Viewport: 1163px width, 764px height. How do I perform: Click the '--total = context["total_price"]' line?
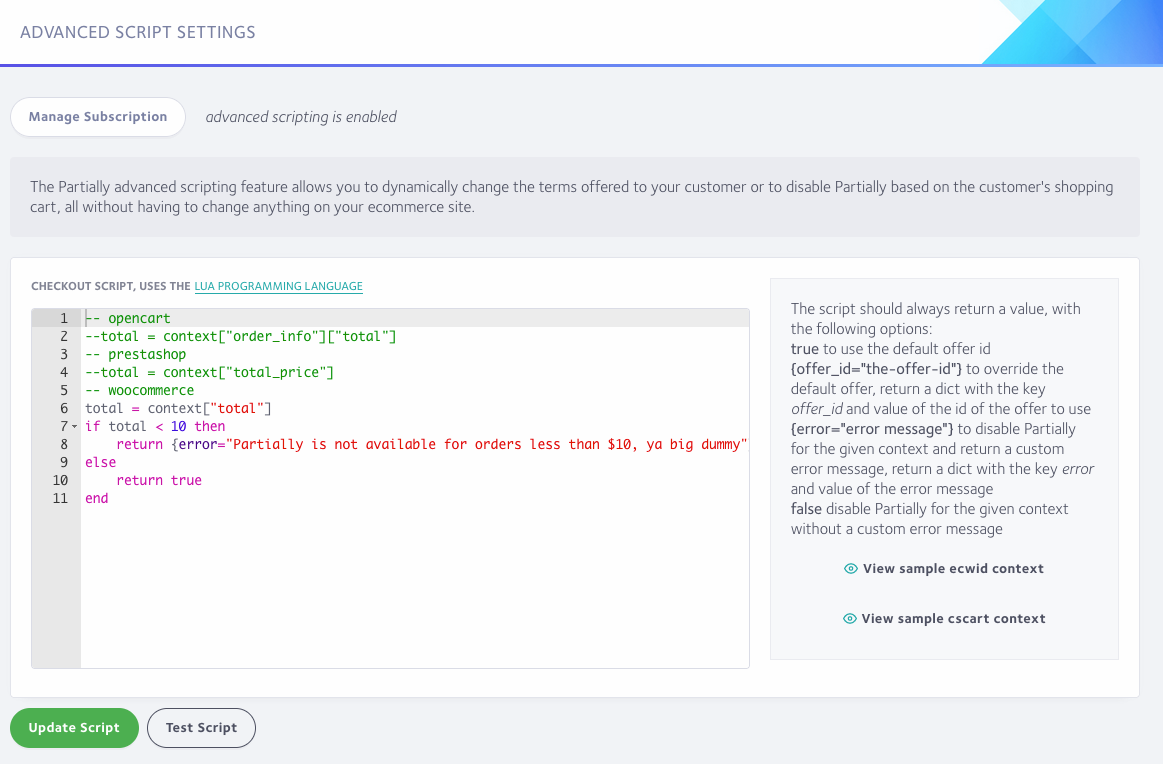tap(209, 372)
